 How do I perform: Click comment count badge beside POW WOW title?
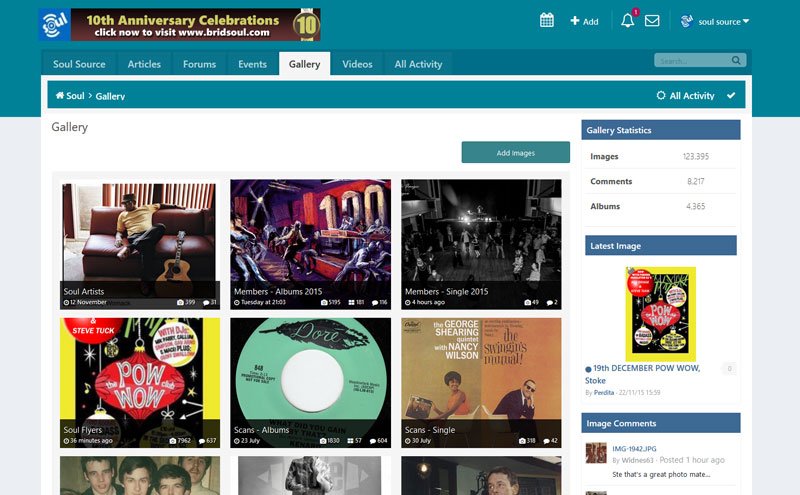pos(729,368)
